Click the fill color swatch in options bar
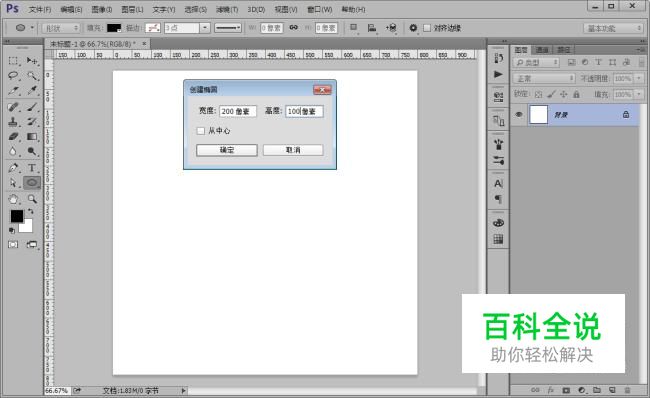650x398 pixels. pyautogui.click(x=114, y=28)
